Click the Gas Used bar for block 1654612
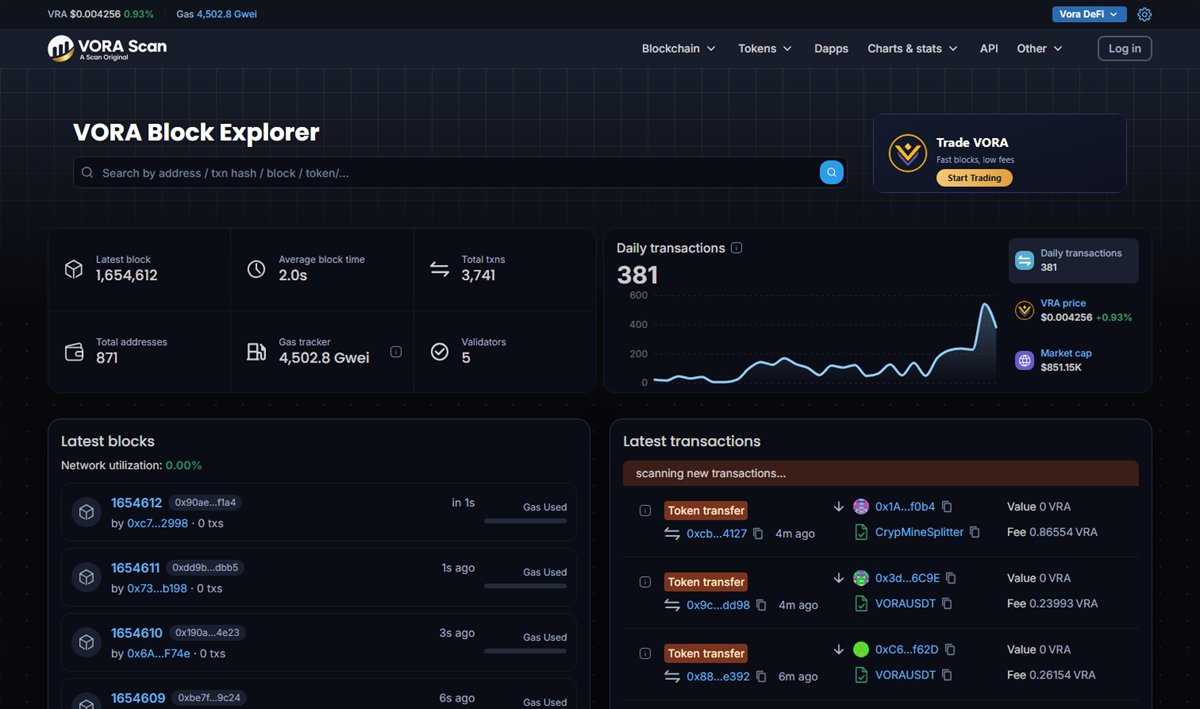1200x709 pixels. click(526, 521)
